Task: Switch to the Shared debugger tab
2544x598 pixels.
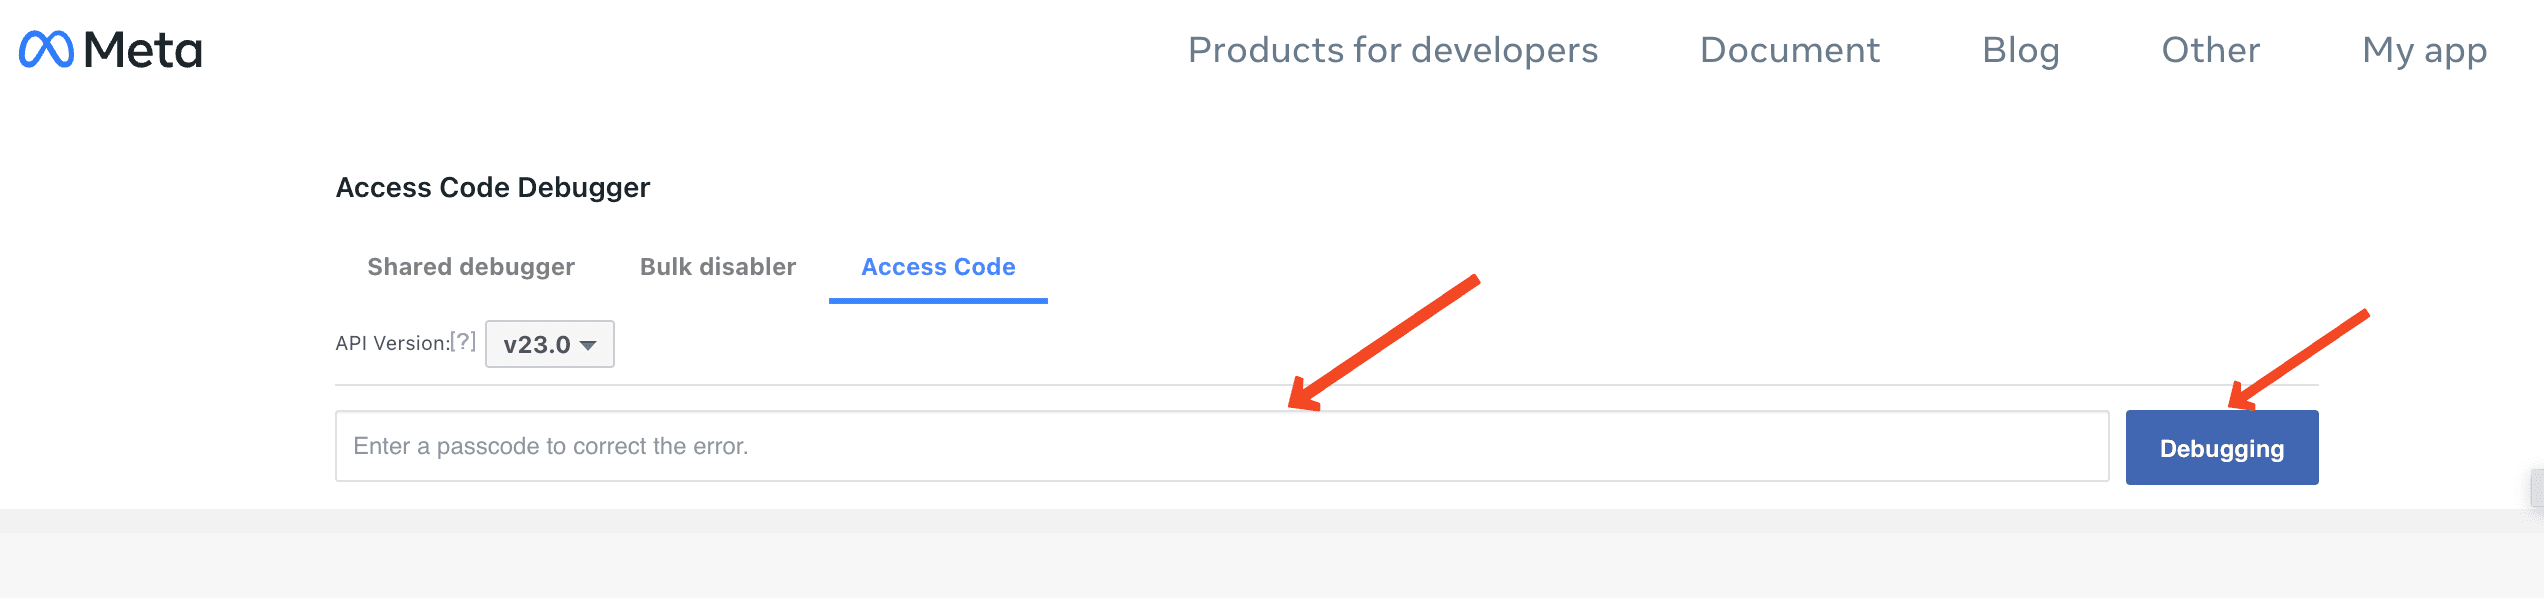Action: [x=470, y=267]
